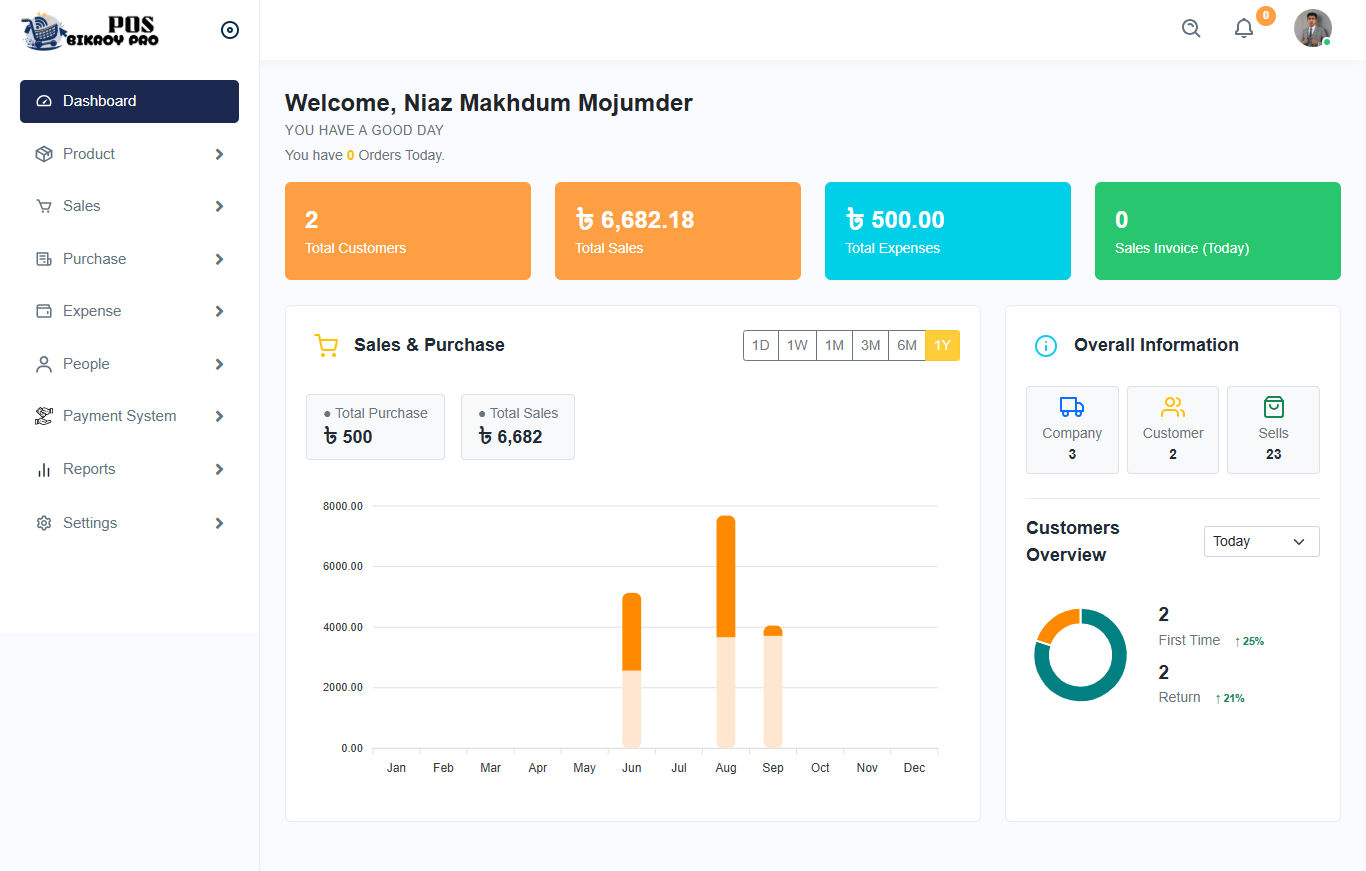1366x871 pixels.
Task: Expand the Reports menu chevron
Action: click(x=219, y=469)
